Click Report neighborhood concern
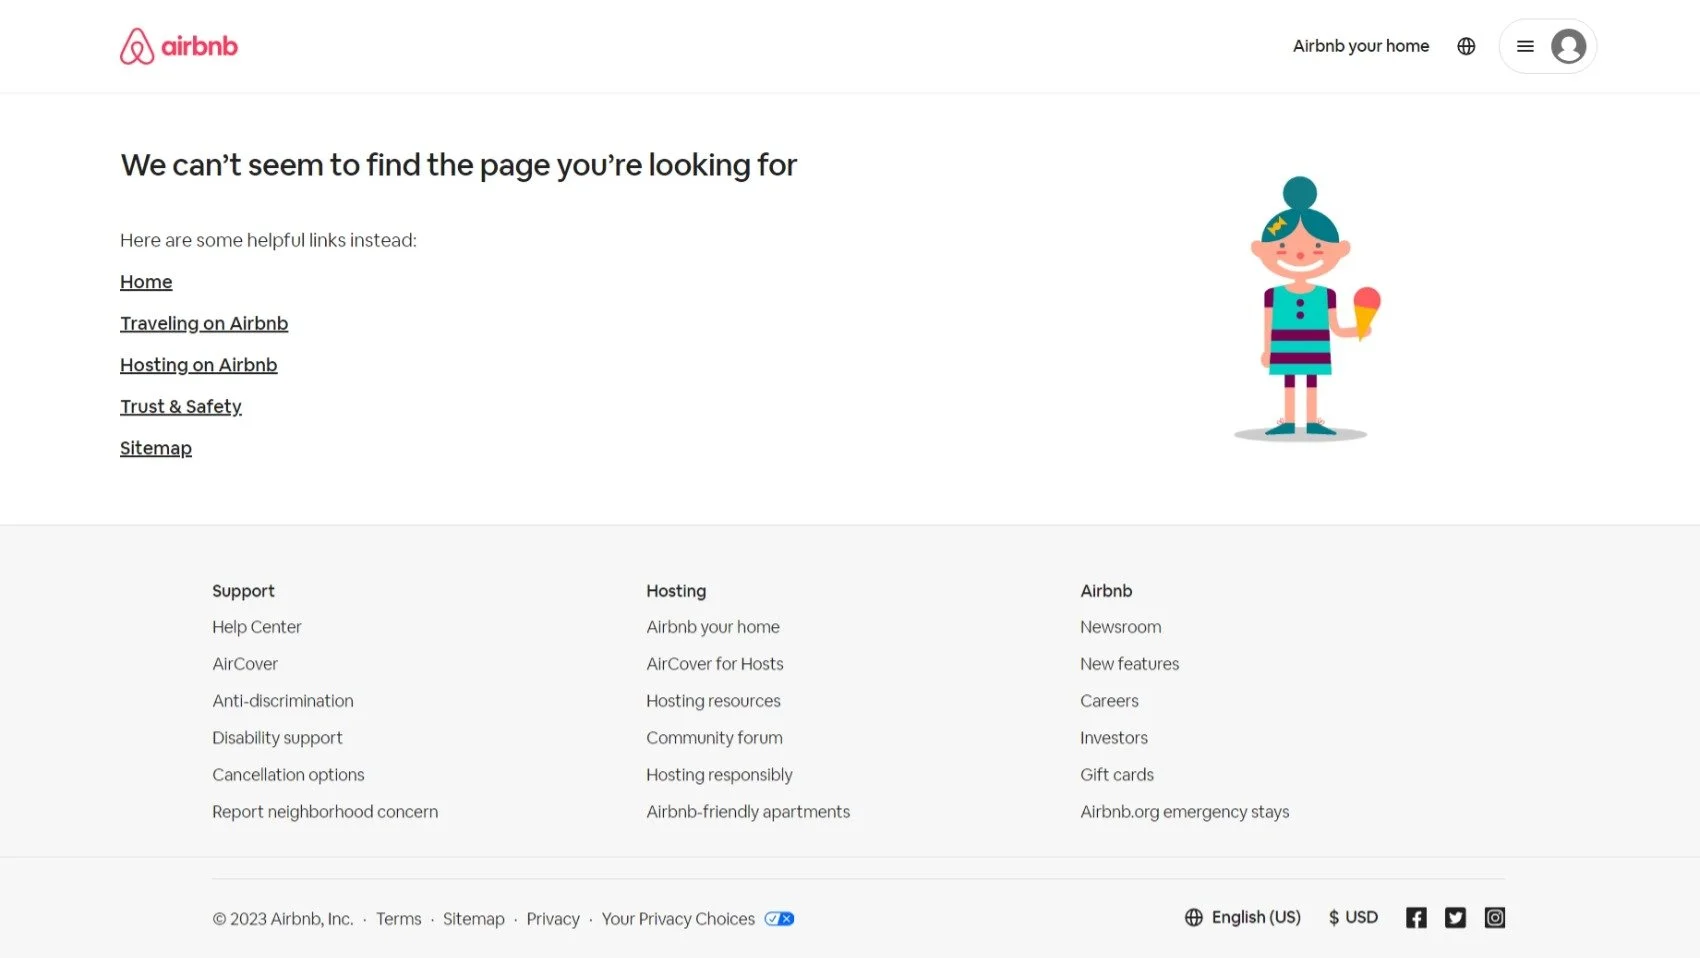 pos(325,812)
